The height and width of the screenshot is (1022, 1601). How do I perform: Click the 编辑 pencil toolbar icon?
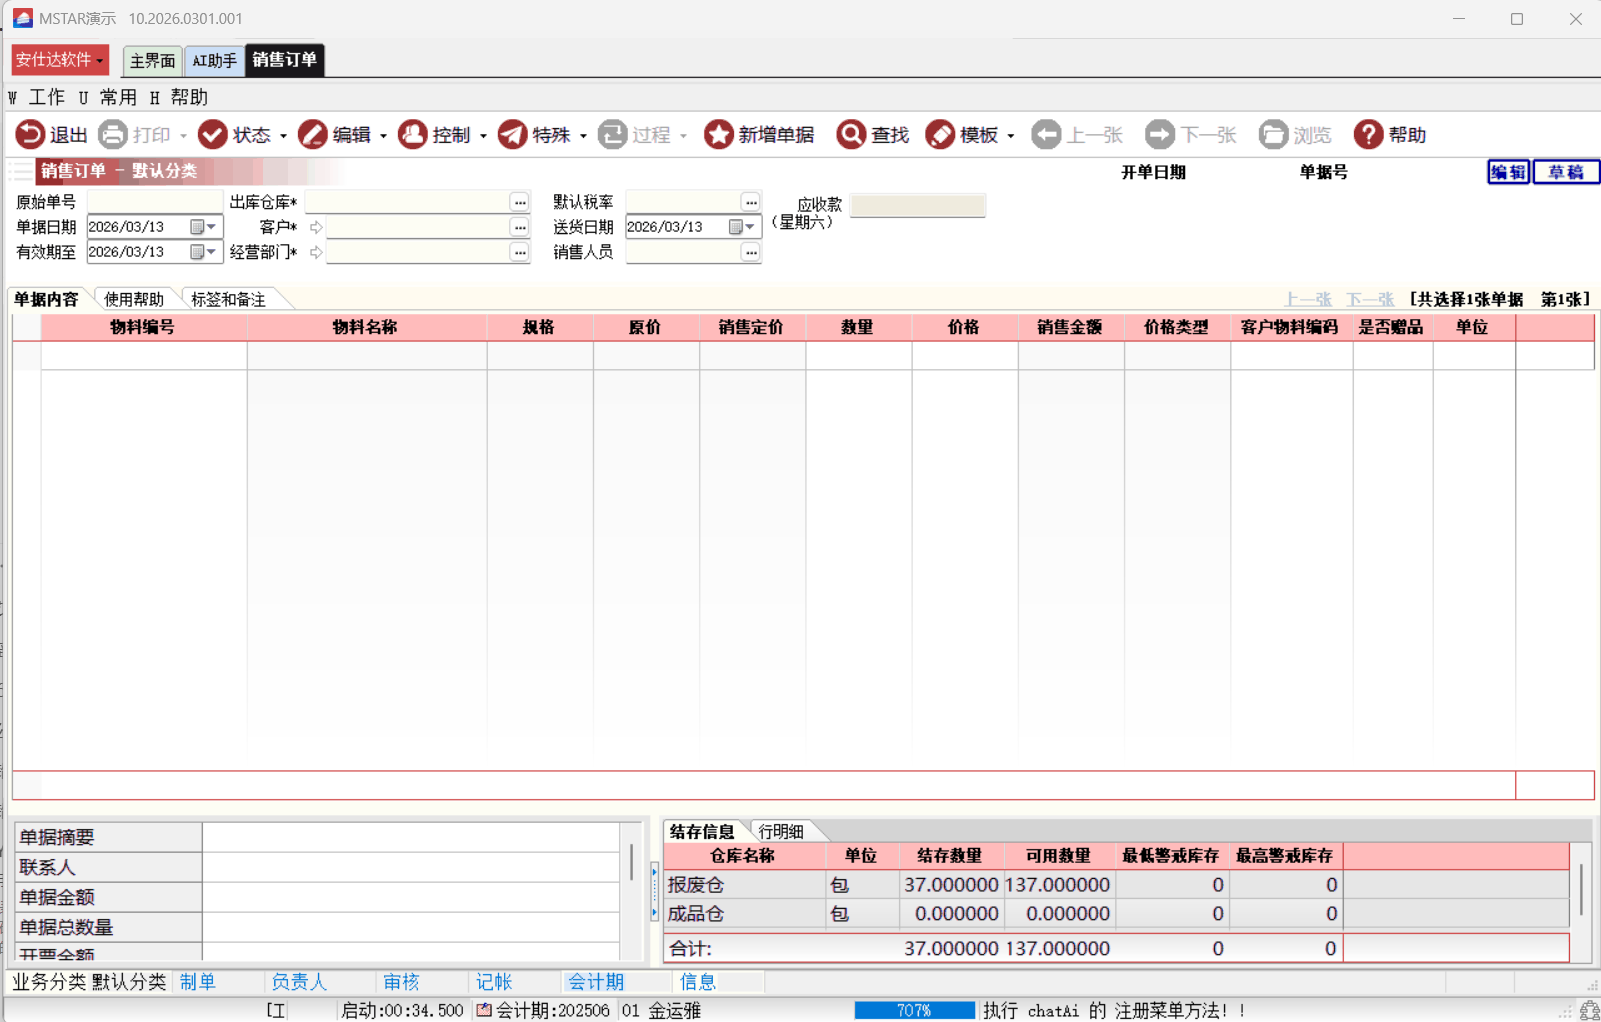pos(312,134)
